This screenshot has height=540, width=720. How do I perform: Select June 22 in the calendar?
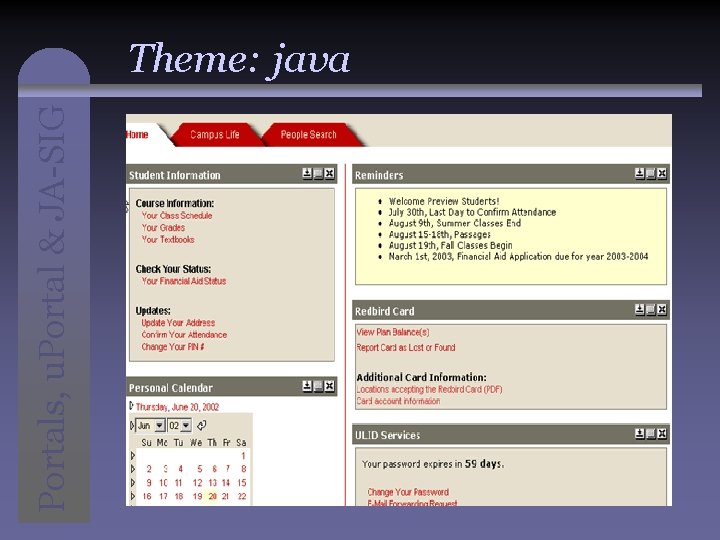click(x=242, y=496)
